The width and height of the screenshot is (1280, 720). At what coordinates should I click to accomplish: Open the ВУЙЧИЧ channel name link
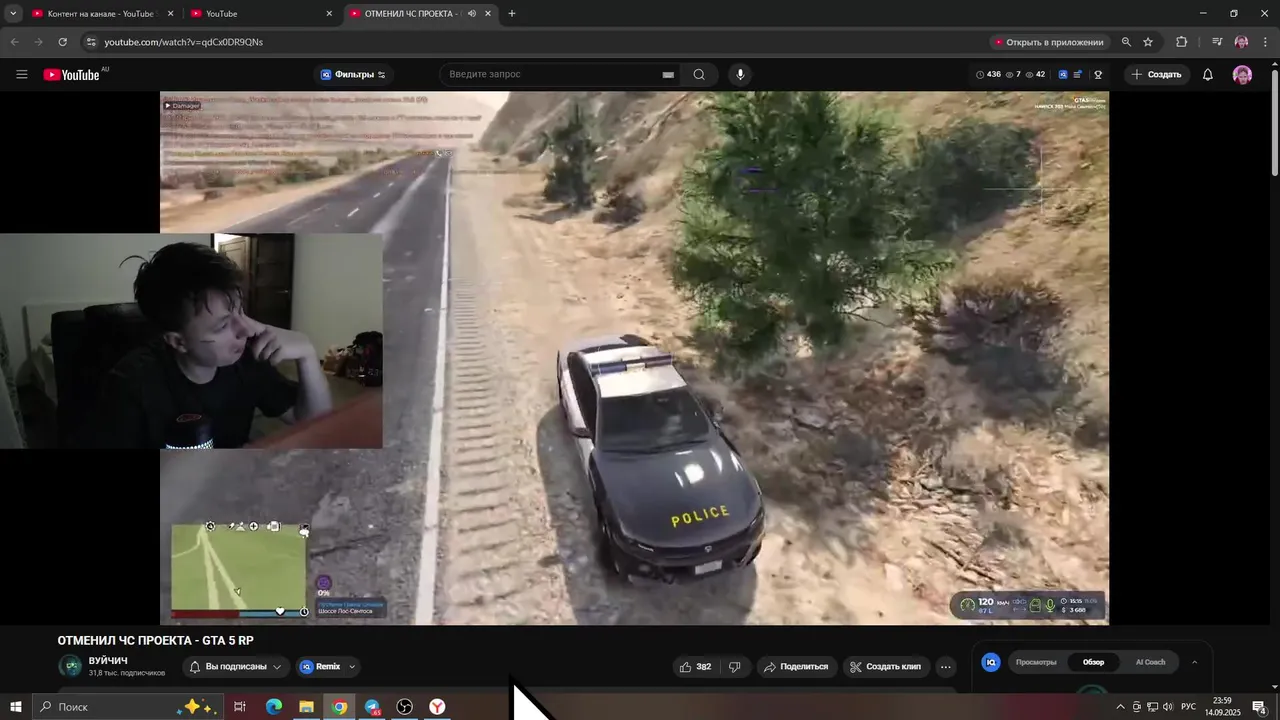click(108, 661)
